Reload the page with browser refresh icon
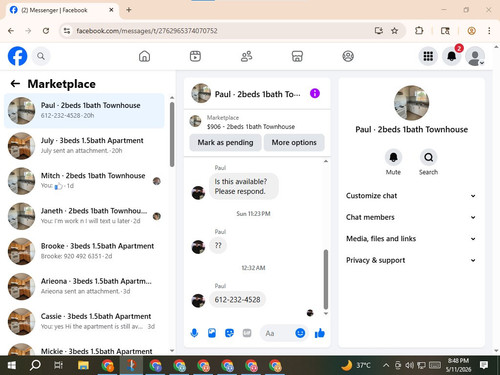This screenshot has height=375, width=500. pos(46,31)
